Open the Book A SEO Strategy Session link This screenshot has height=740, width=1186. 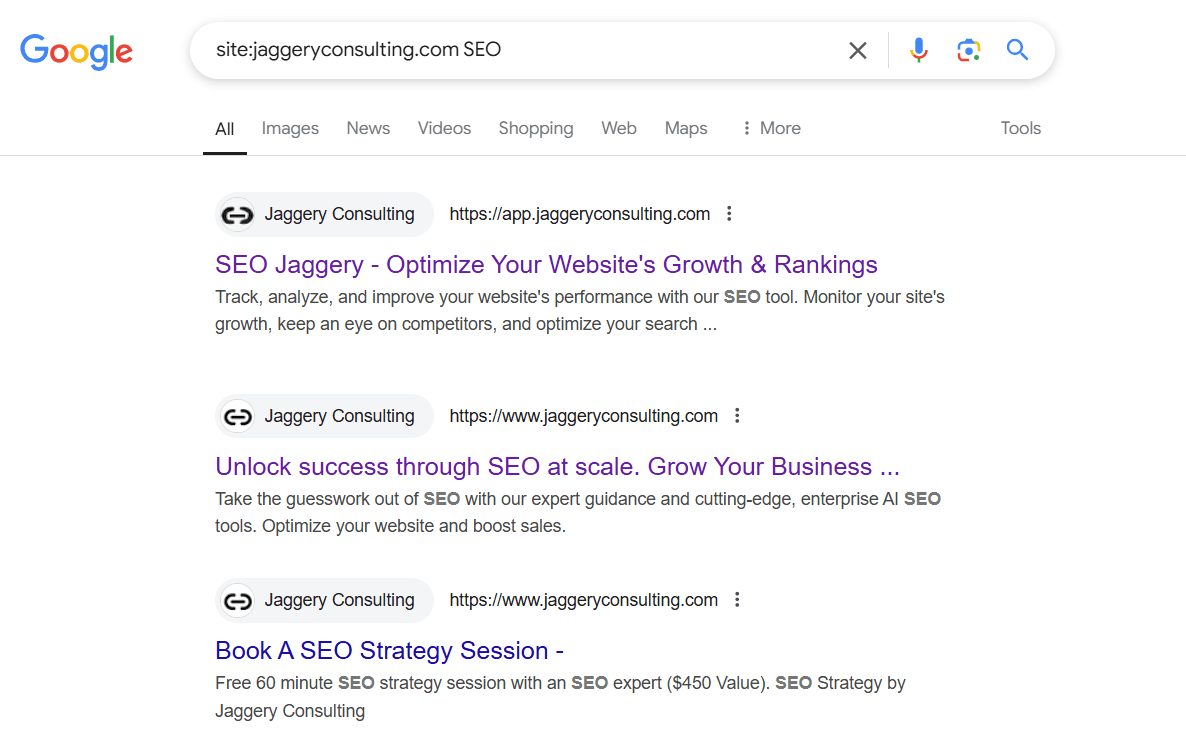[x=388, y=650]
